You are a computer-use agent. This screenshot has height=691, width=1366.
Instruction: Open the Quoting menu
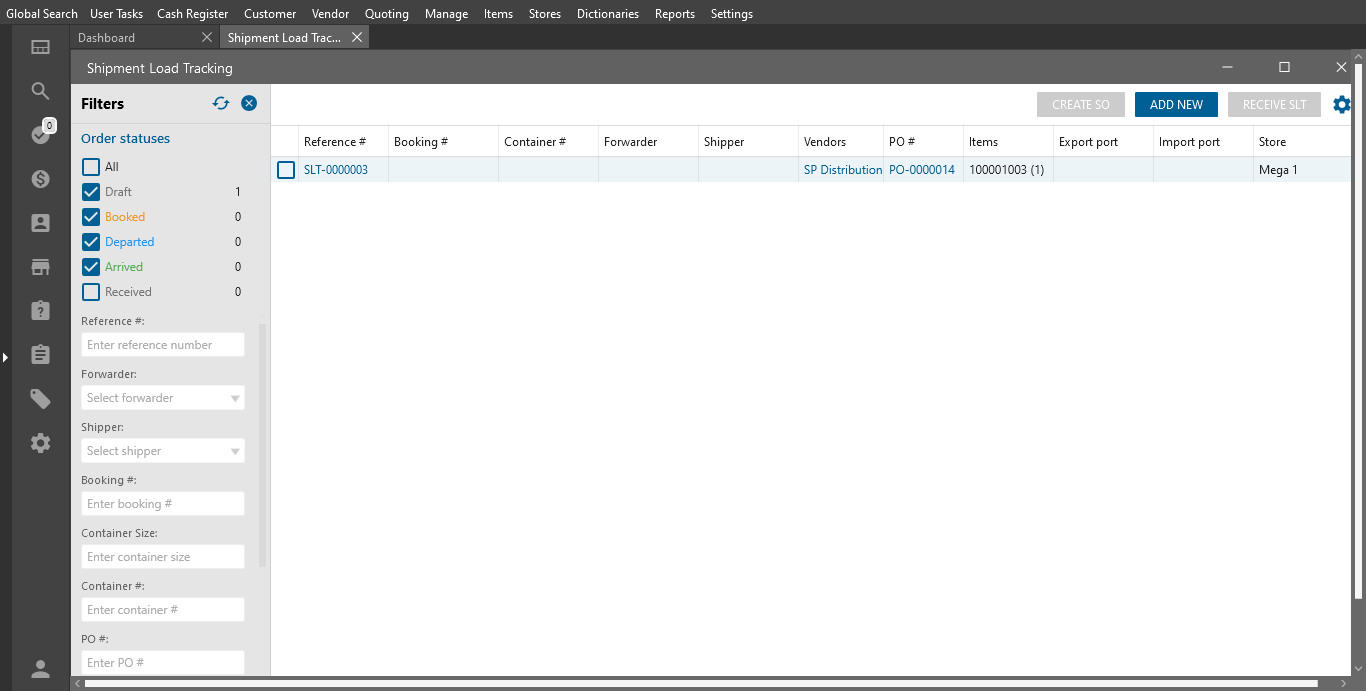pos(387,14)
